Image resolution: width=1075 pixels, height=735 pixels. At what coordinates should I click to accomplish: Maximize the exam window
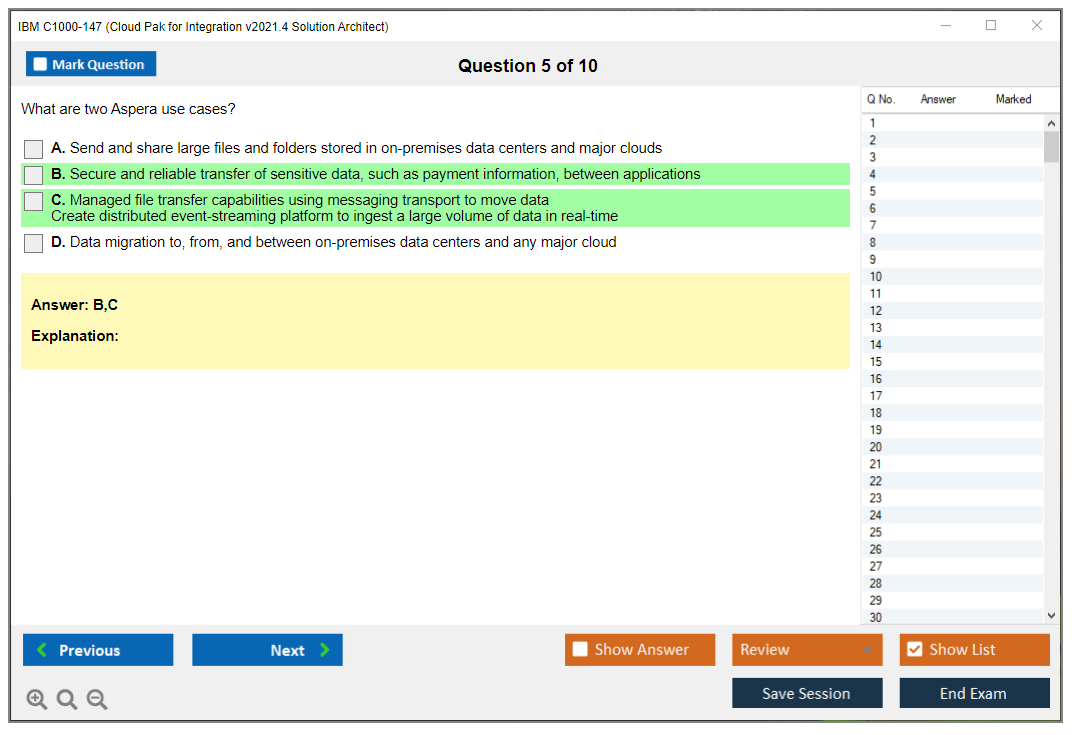991,26
